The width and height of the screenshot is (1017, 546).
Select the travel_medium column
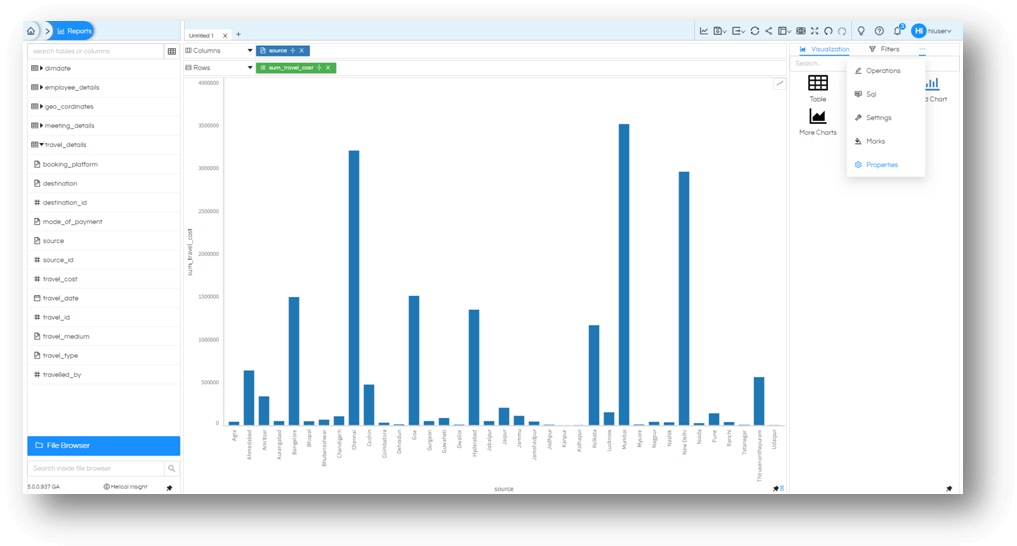[66, 337]
